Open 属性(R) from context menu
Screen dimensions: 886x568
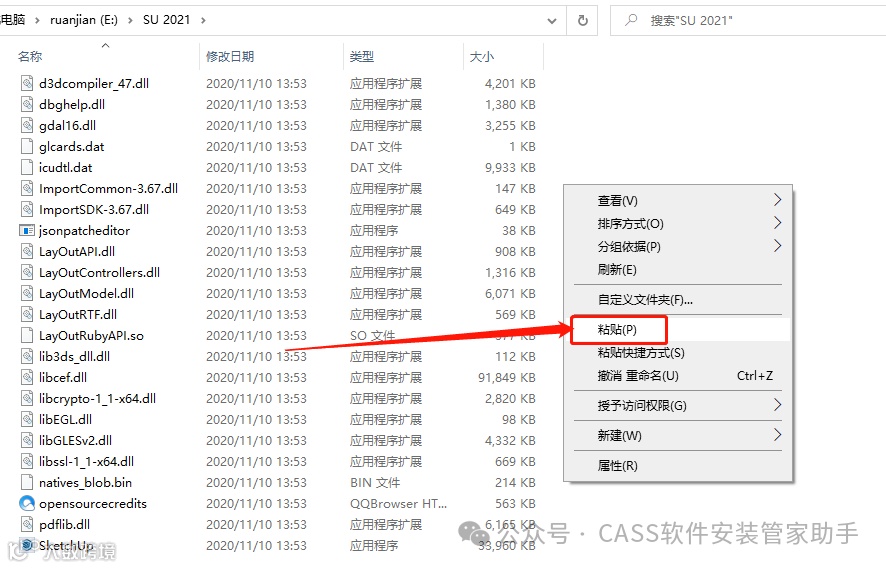(x=678, y=466)
